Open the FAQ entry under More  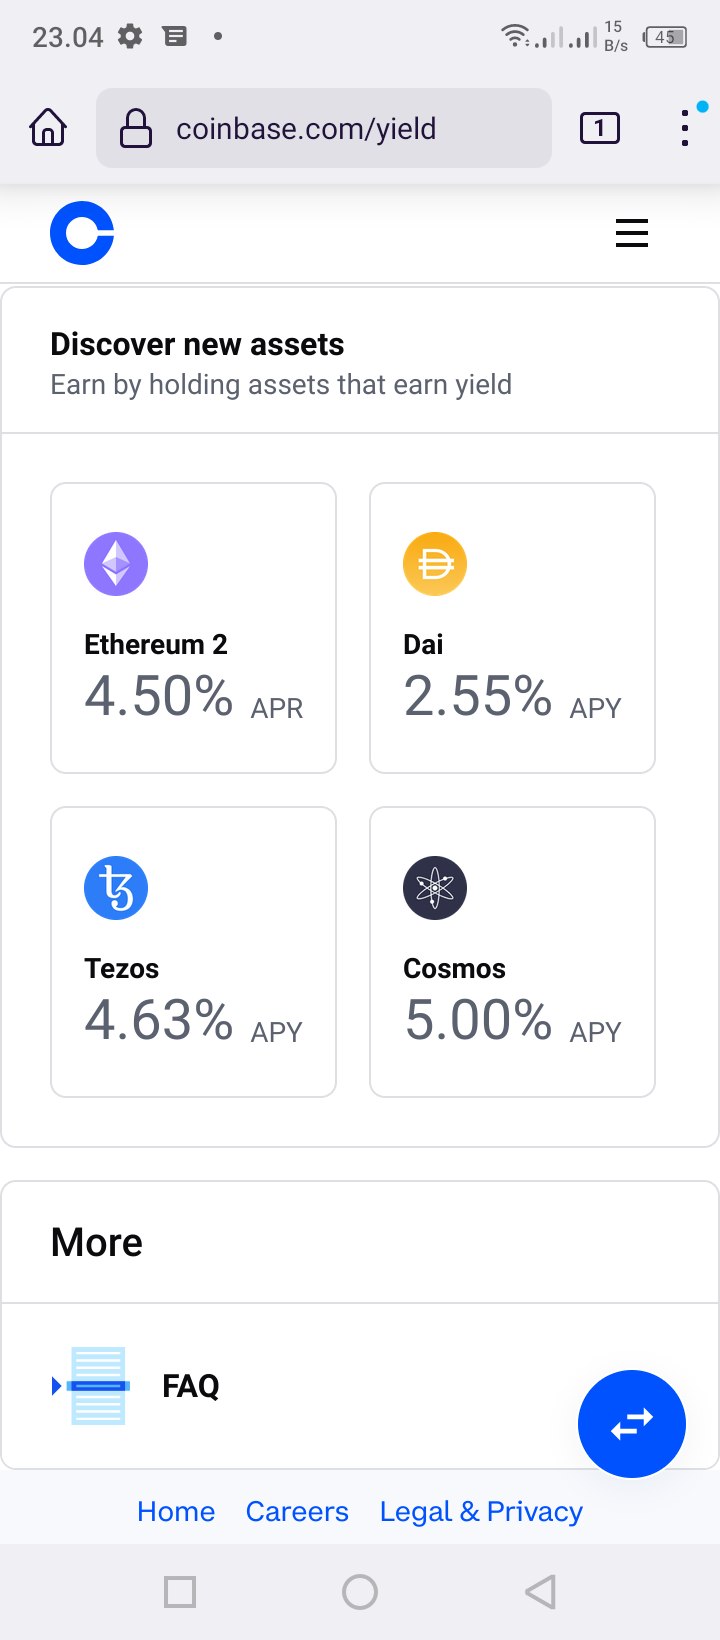pyautogui.click(x=360, y=1386)
